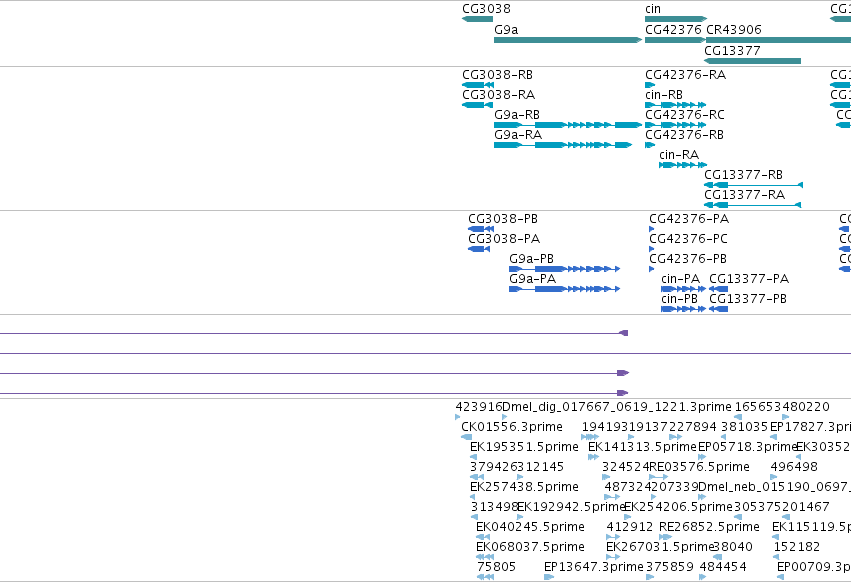Open EST RE26852.5prime
Viewport: 851px width, 582px height.
pos(665,537)
